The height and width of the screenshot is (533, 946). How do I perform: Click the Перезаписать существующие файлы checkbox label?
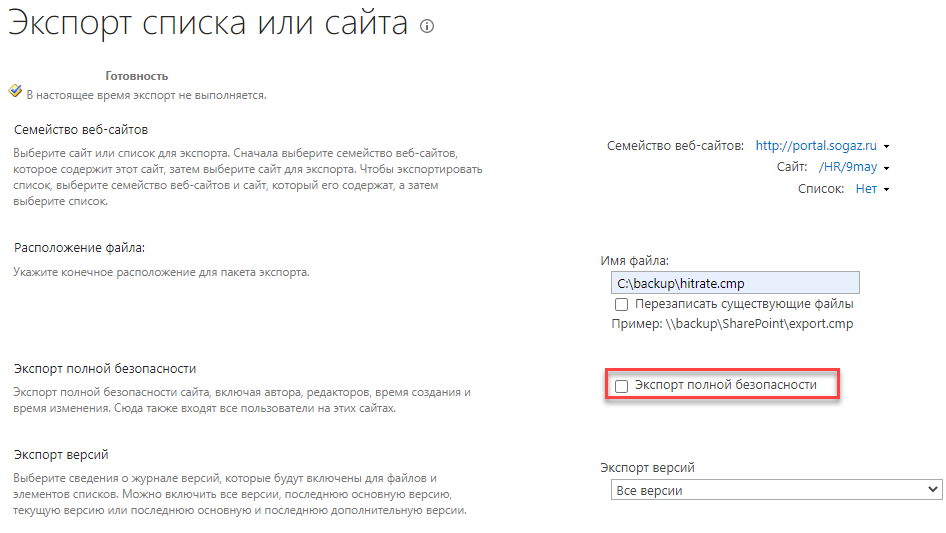[x=744, y=304]
